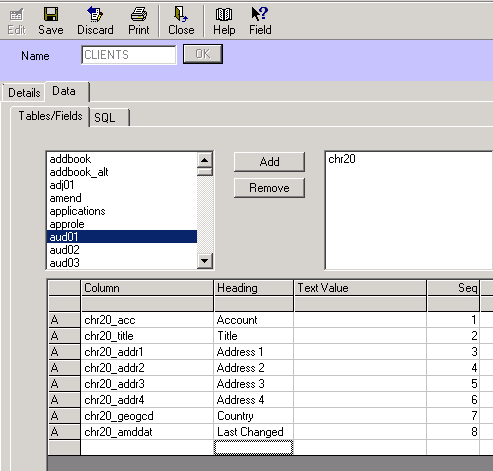The width and height of the screenshot is (493, 471).
Task: Click the table list scroll up arrow
Action: point(205,160)
